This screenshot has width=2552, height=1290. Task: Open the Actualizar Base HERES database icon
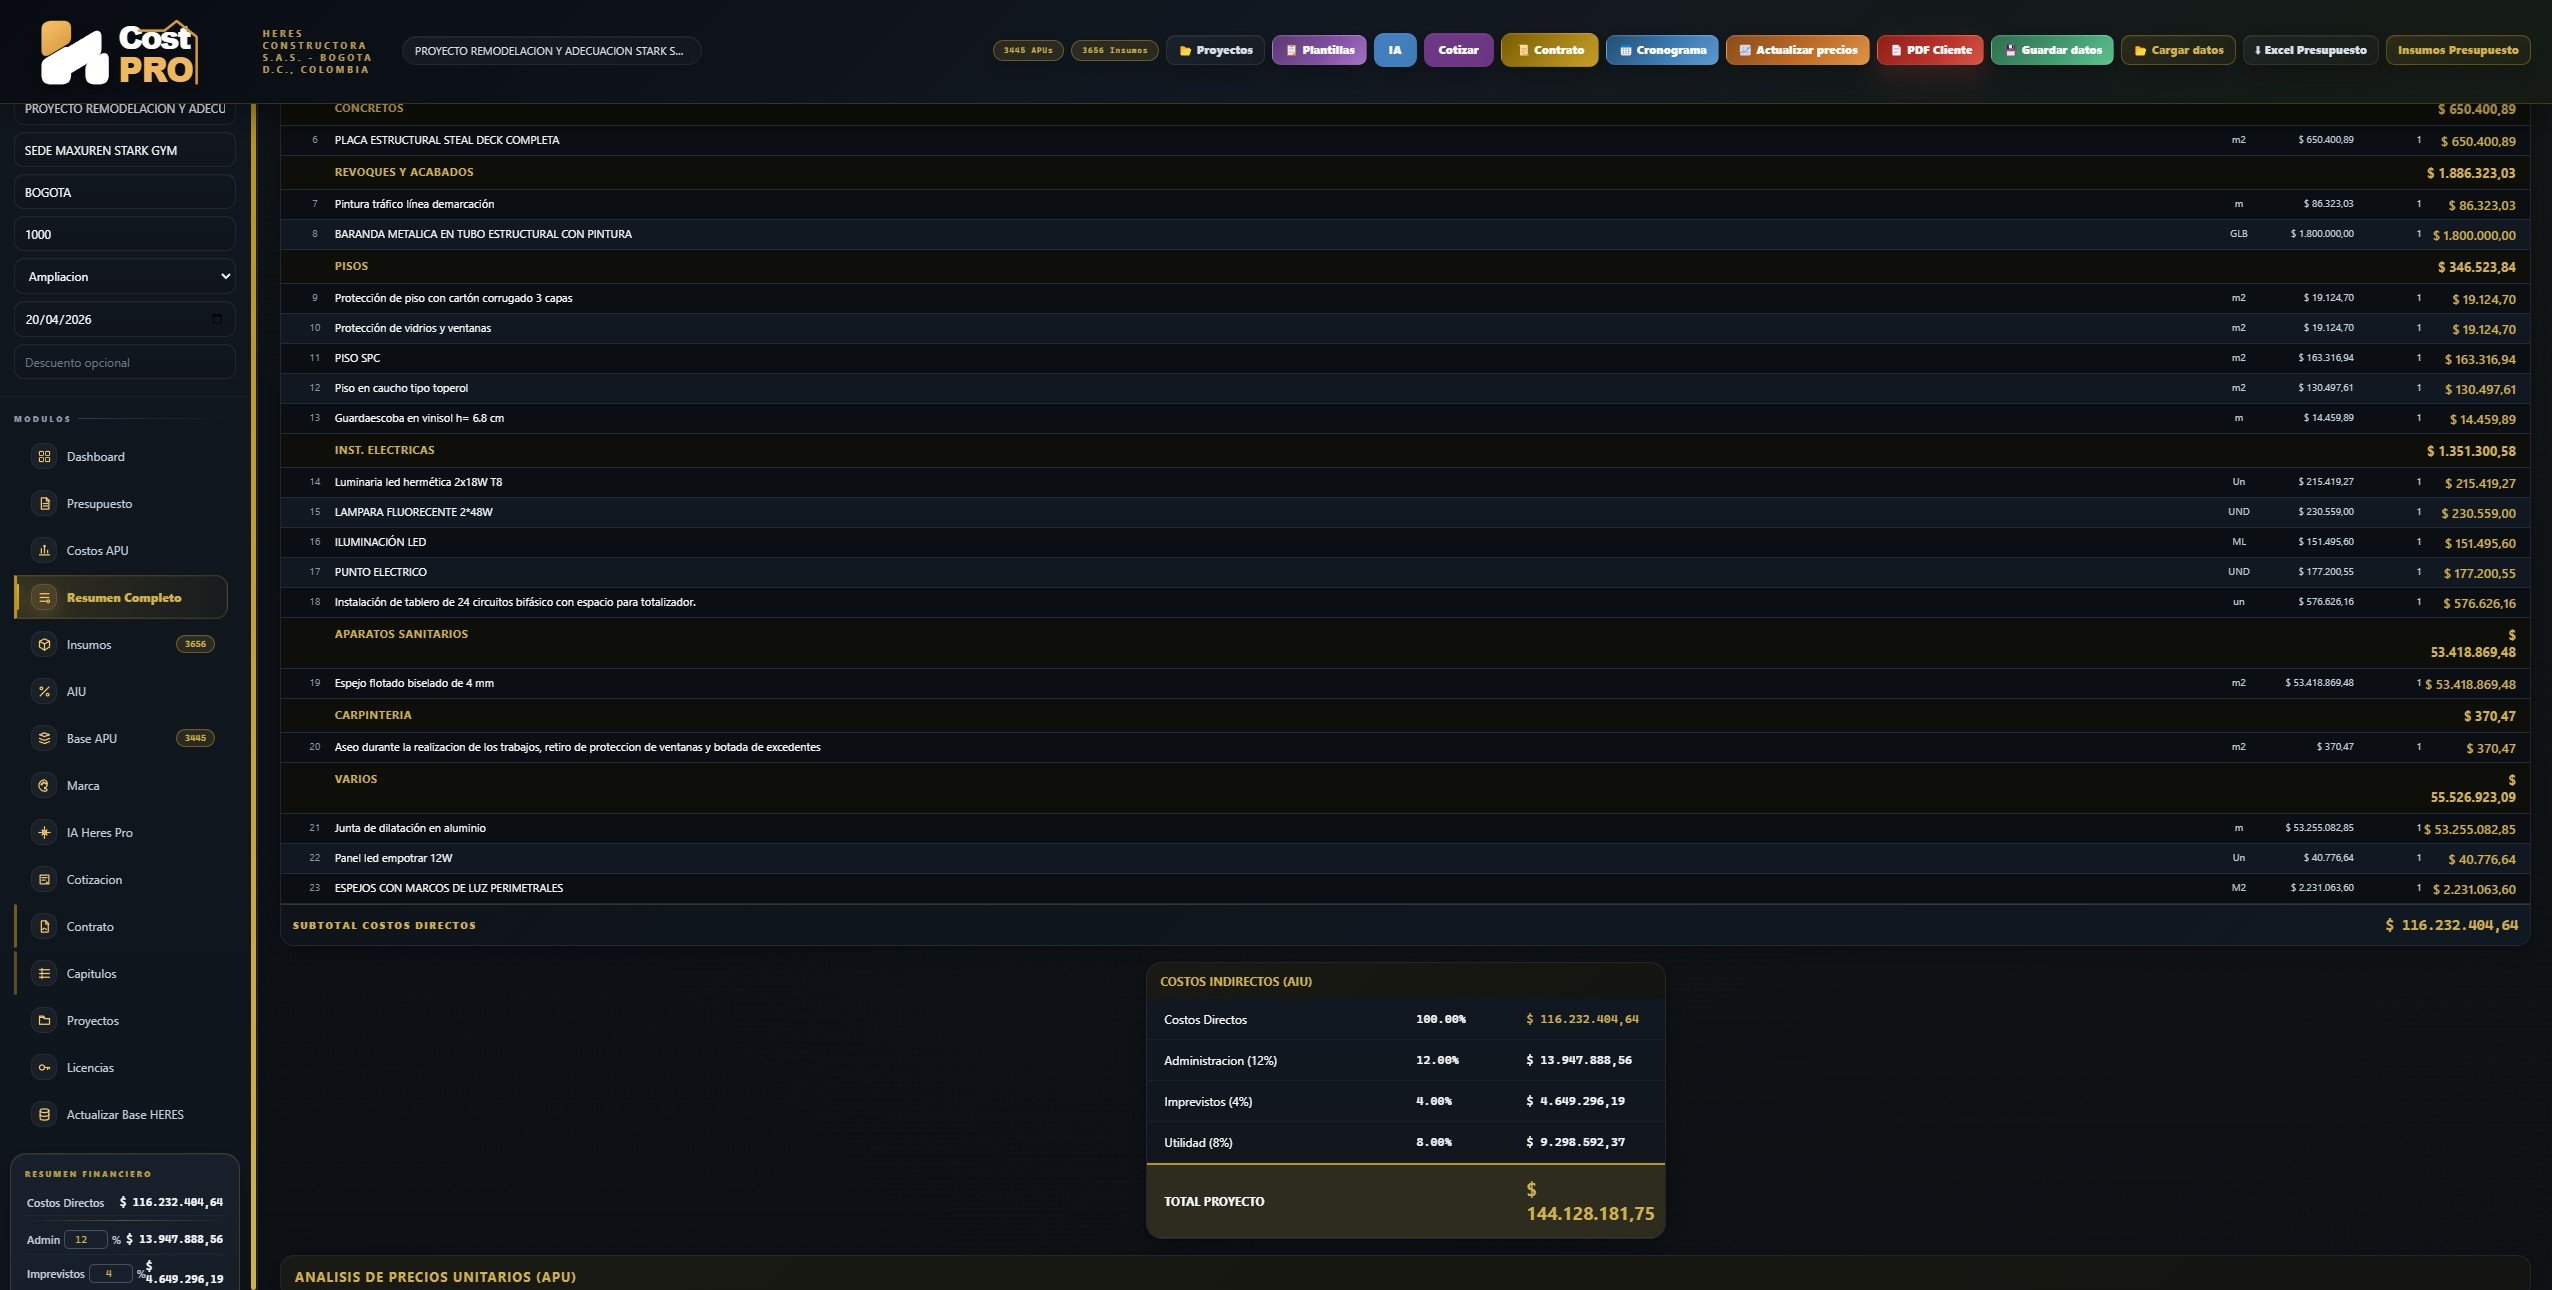44,1115
